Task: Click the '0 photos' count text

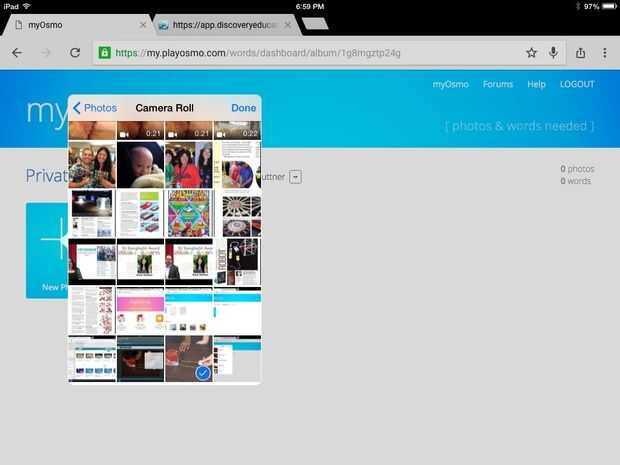Action: pos(577,169)
